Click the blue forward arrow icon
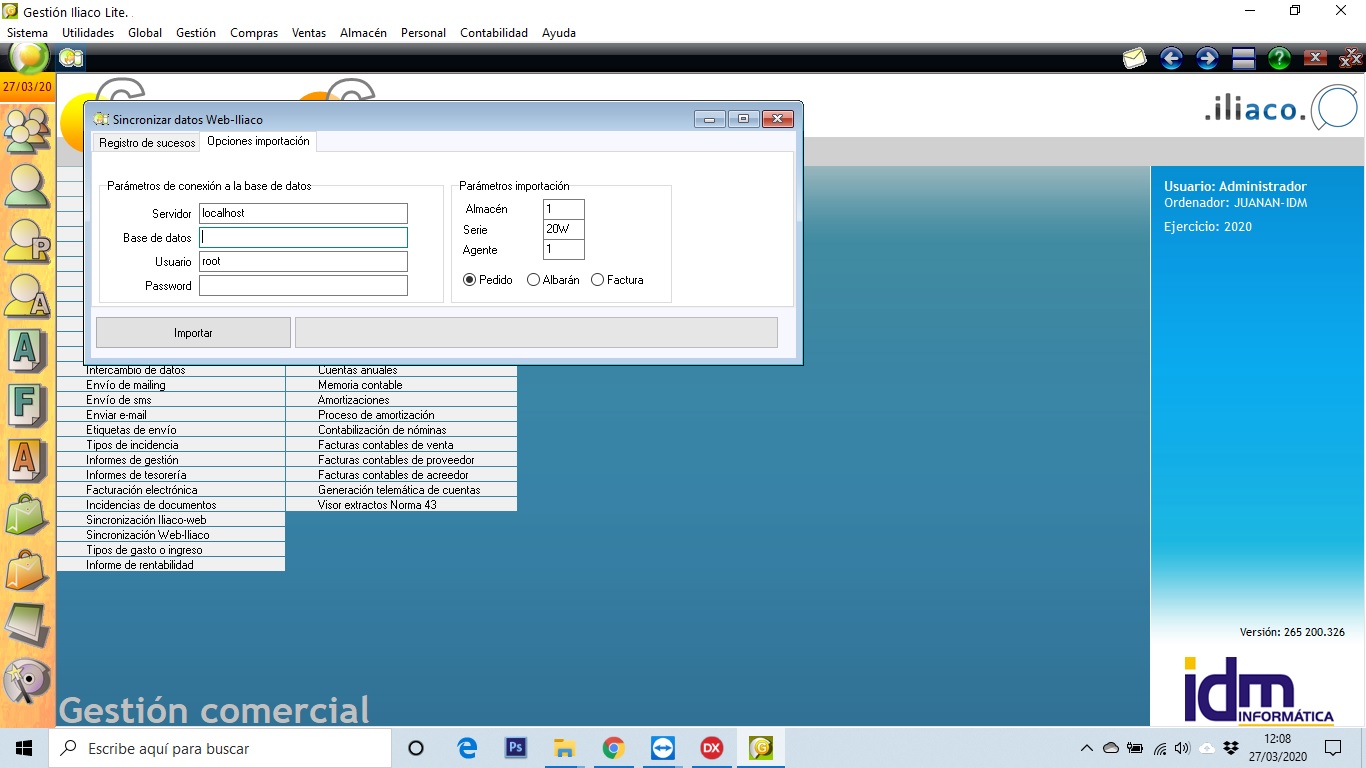 1207,58
